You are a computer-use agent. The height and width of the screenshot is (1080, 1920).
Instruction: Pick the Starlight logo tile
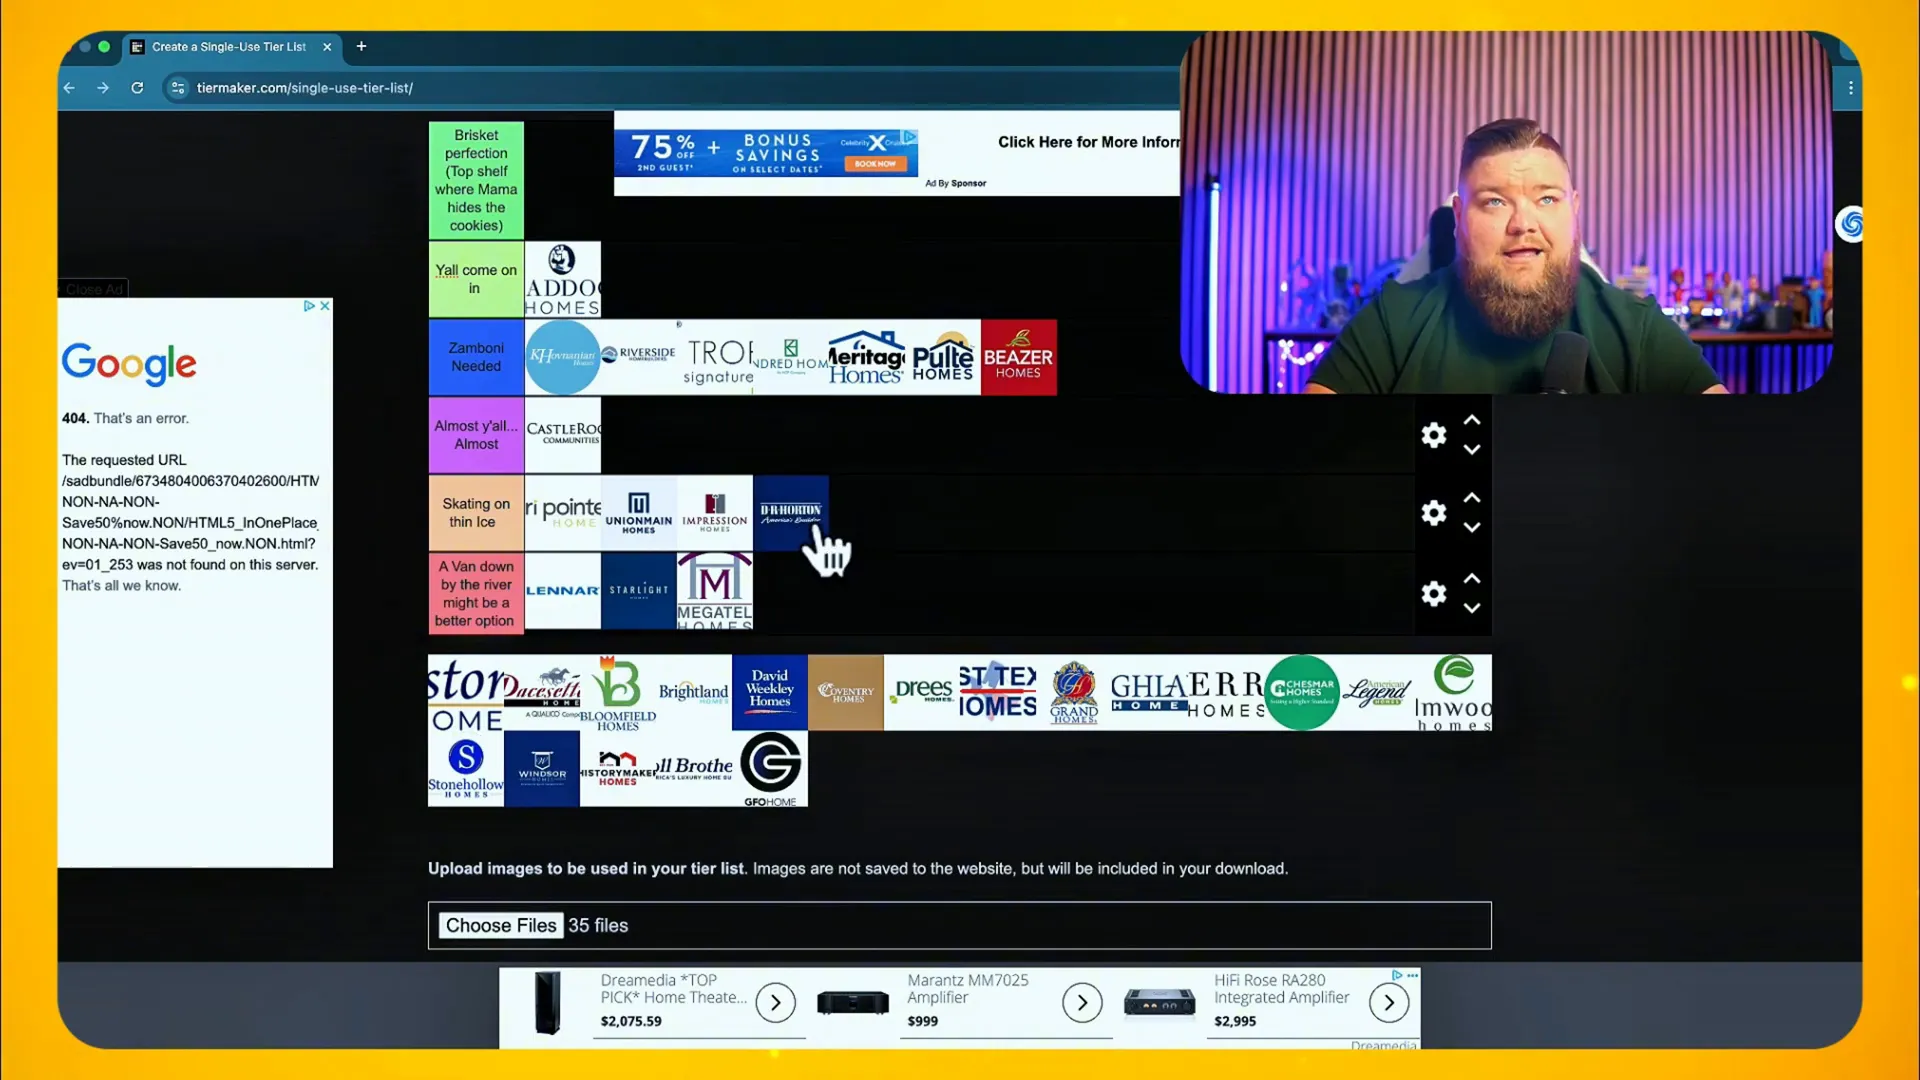pos(639,591)
